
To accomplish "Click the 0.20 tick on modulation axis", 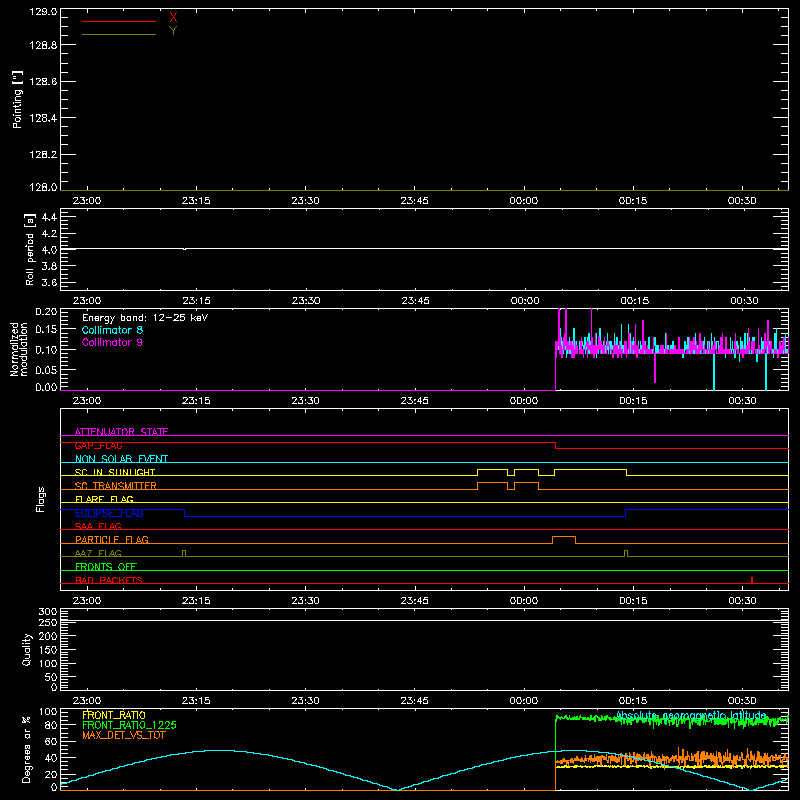I will point(46,311).
